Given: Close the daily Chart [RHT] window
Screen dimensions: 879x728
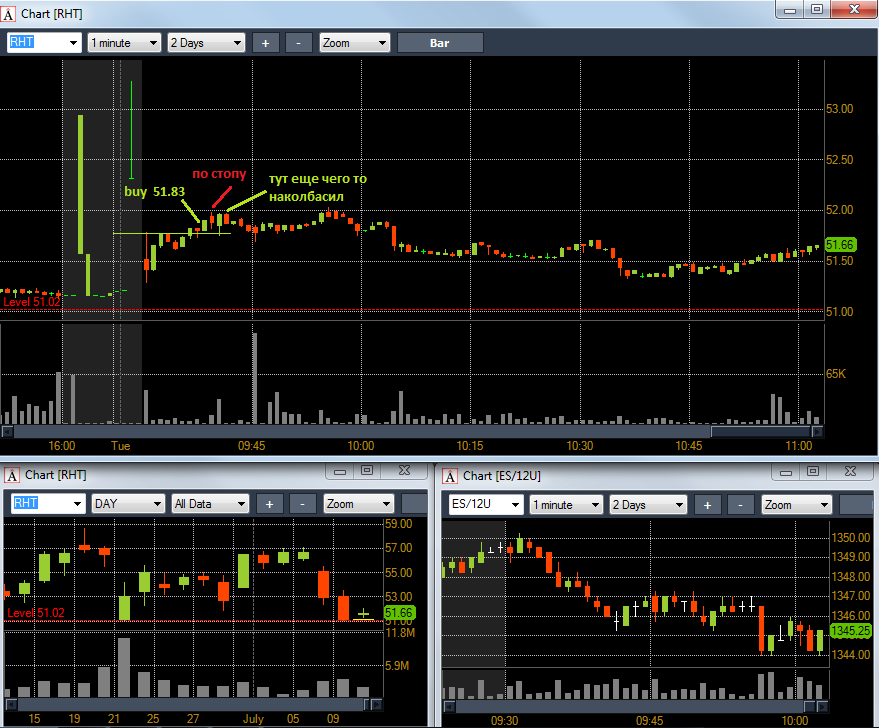Looking at the screenshot, I should (x=404, y=471).
